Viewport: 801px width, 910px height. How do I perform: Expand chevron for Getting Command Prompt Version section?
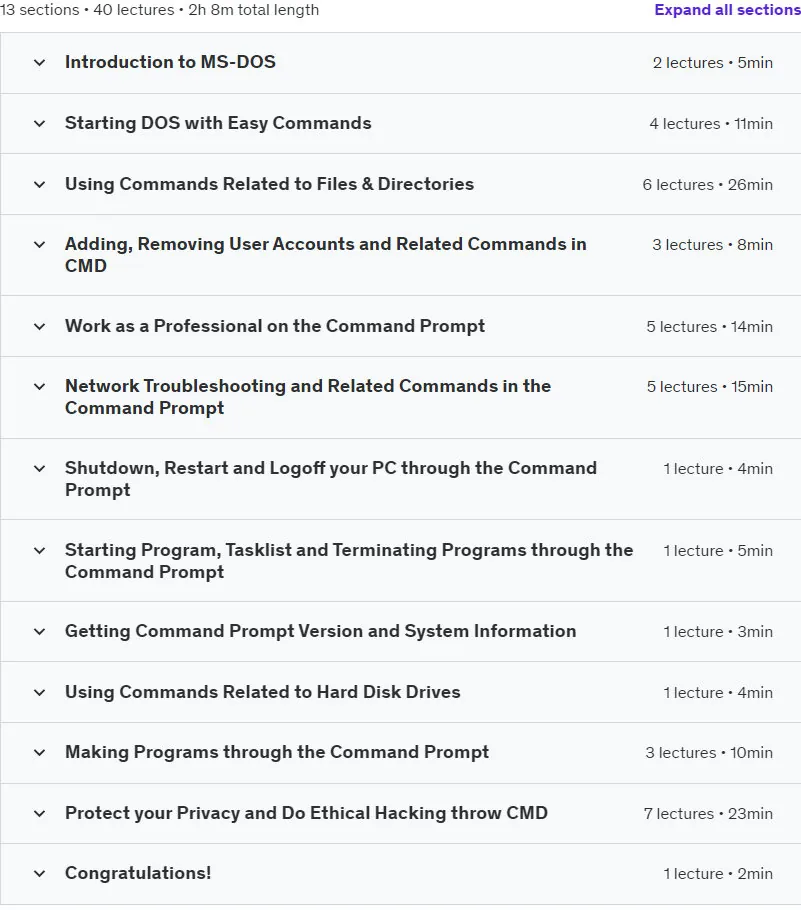pyautogui.click(x=39, y=631)
